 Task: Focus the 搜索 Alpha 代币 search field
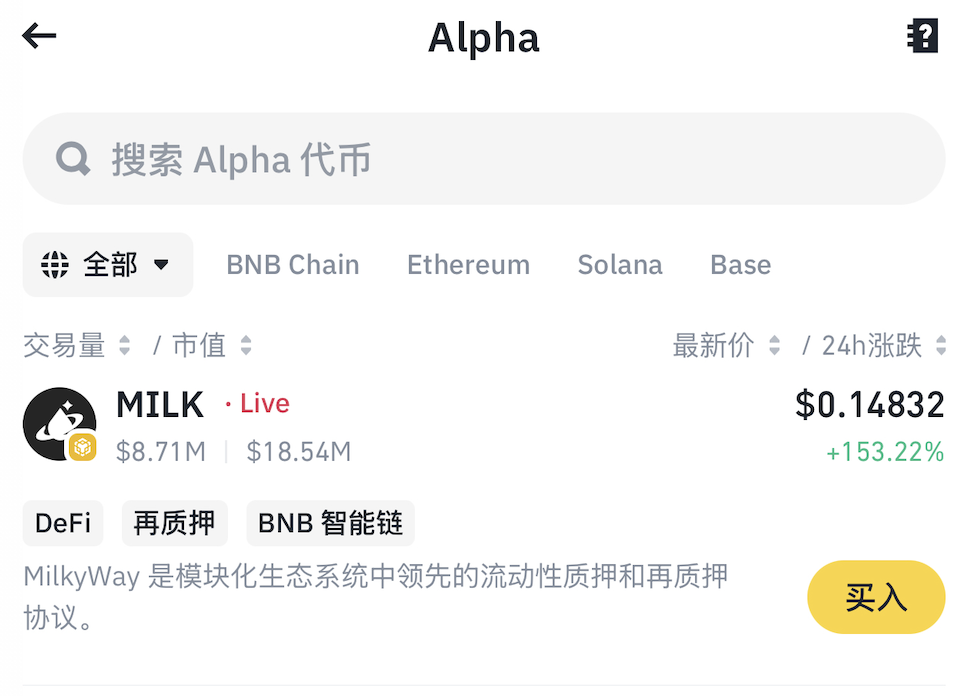coord(500,159)
